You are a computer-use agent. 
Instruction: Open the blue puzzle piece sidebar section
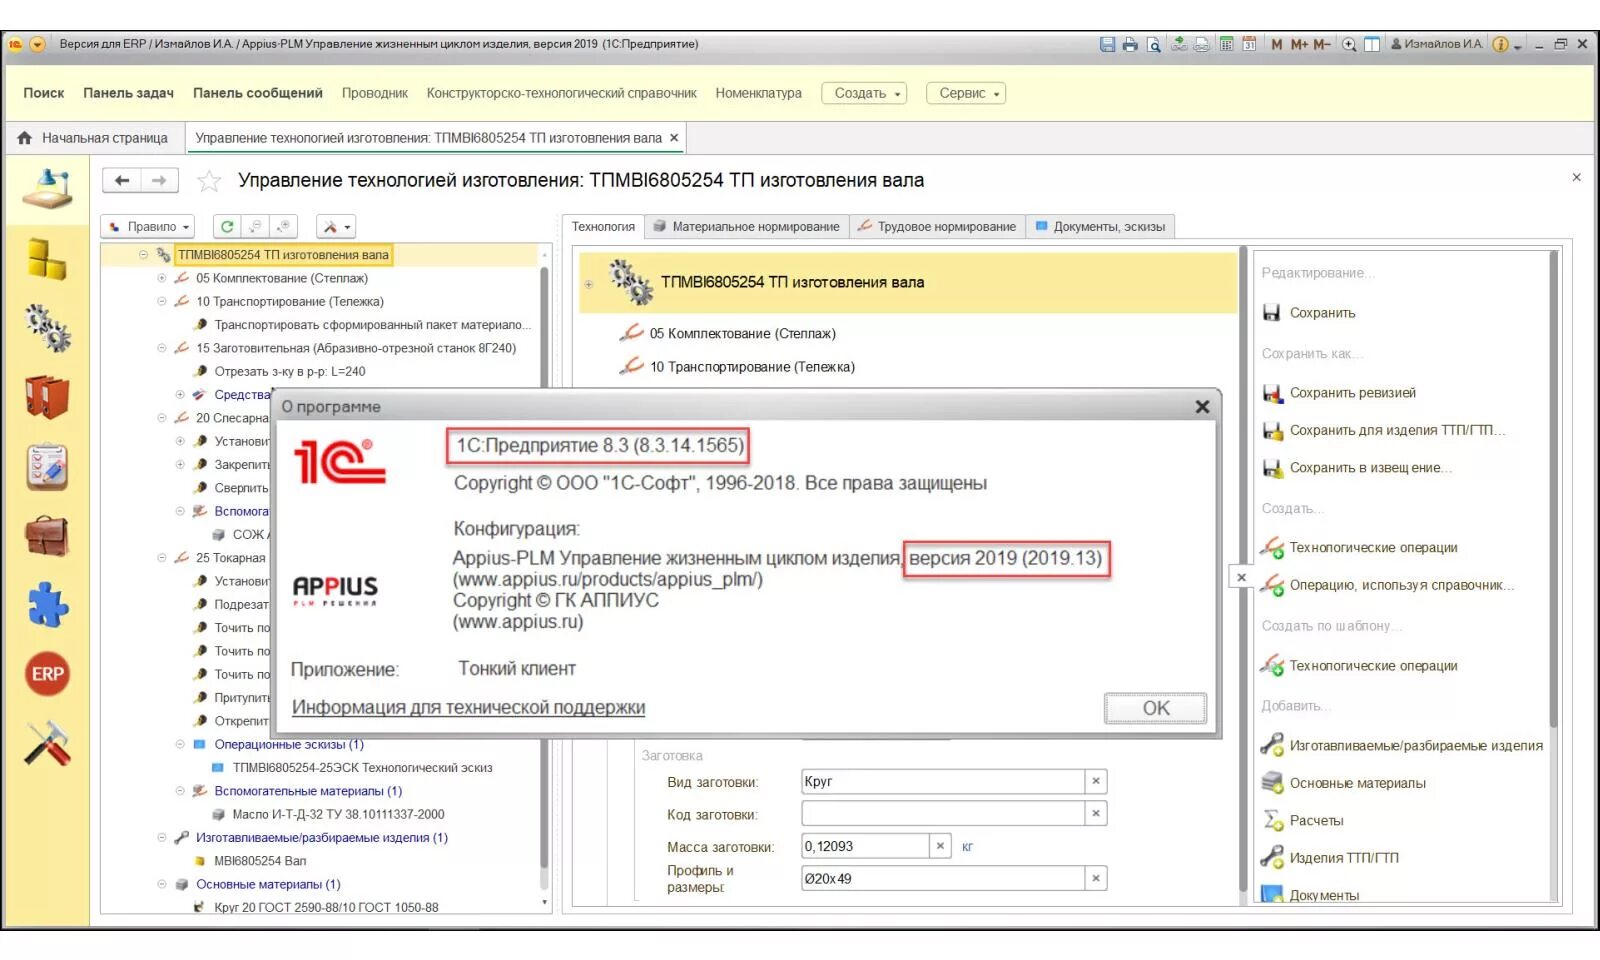(x=47, y=605)
